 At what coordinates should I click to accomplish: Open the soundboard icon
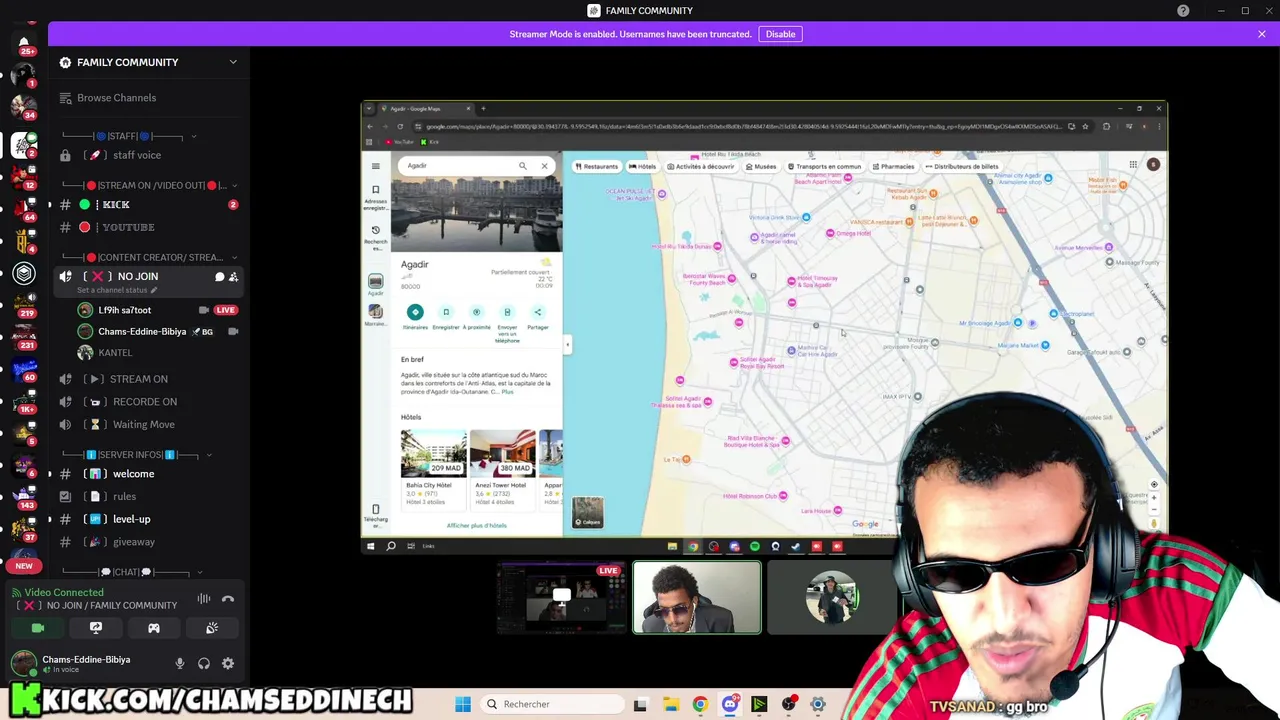click(212, 628)
